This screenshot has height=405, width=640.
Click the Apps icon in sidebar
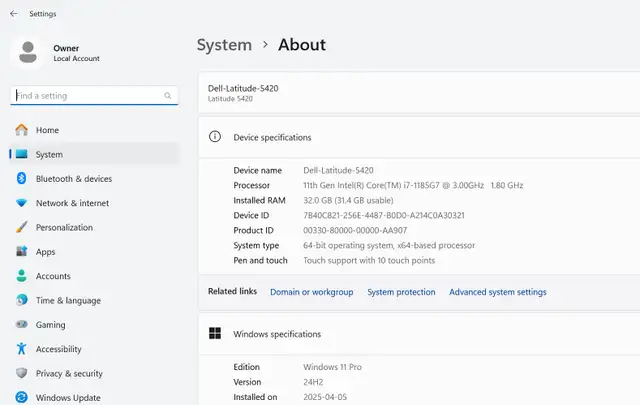[x=21, y=251]
